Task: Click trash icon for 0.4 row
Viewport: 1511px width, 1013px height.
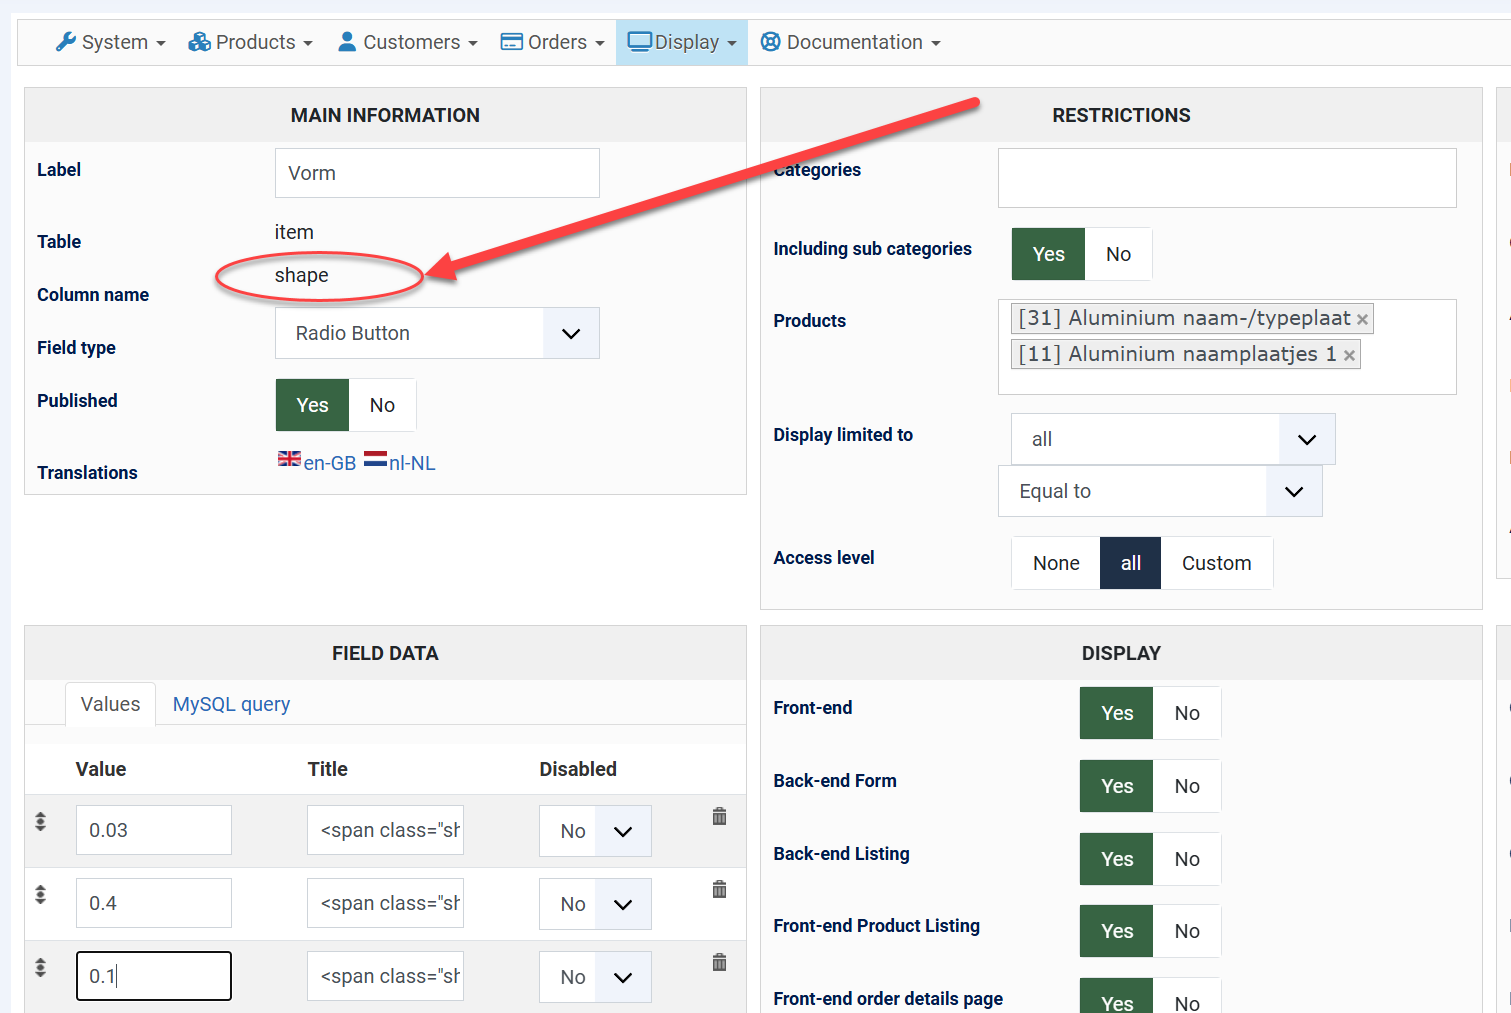Action: 719,889
